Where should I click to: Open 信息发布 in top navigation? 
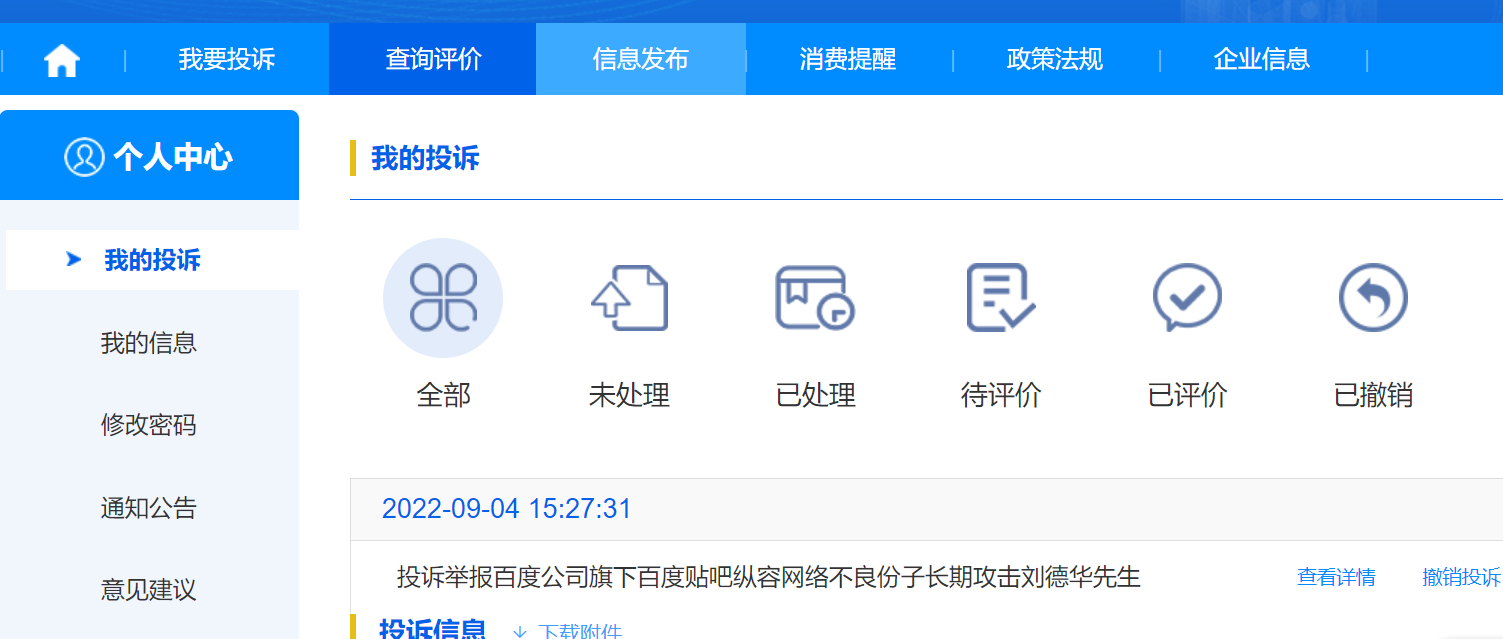click(x=641, y=59)
